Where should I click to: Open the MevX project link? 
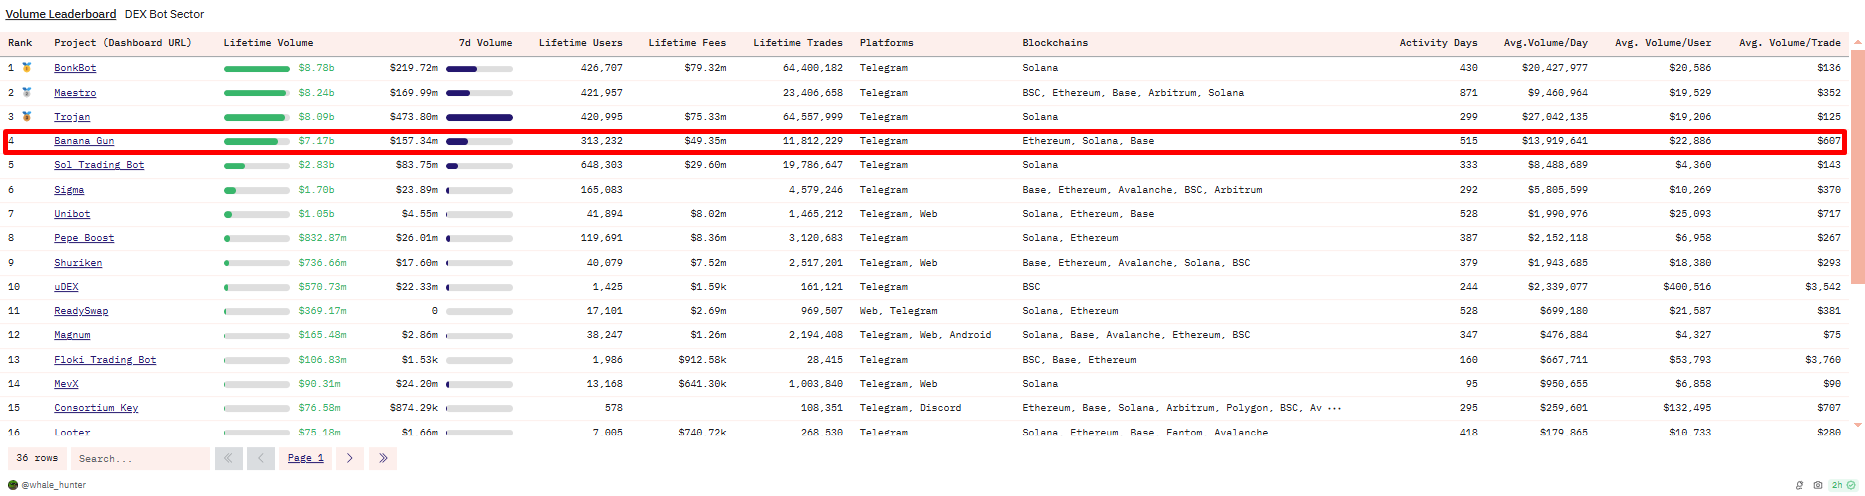click(66, 384)
